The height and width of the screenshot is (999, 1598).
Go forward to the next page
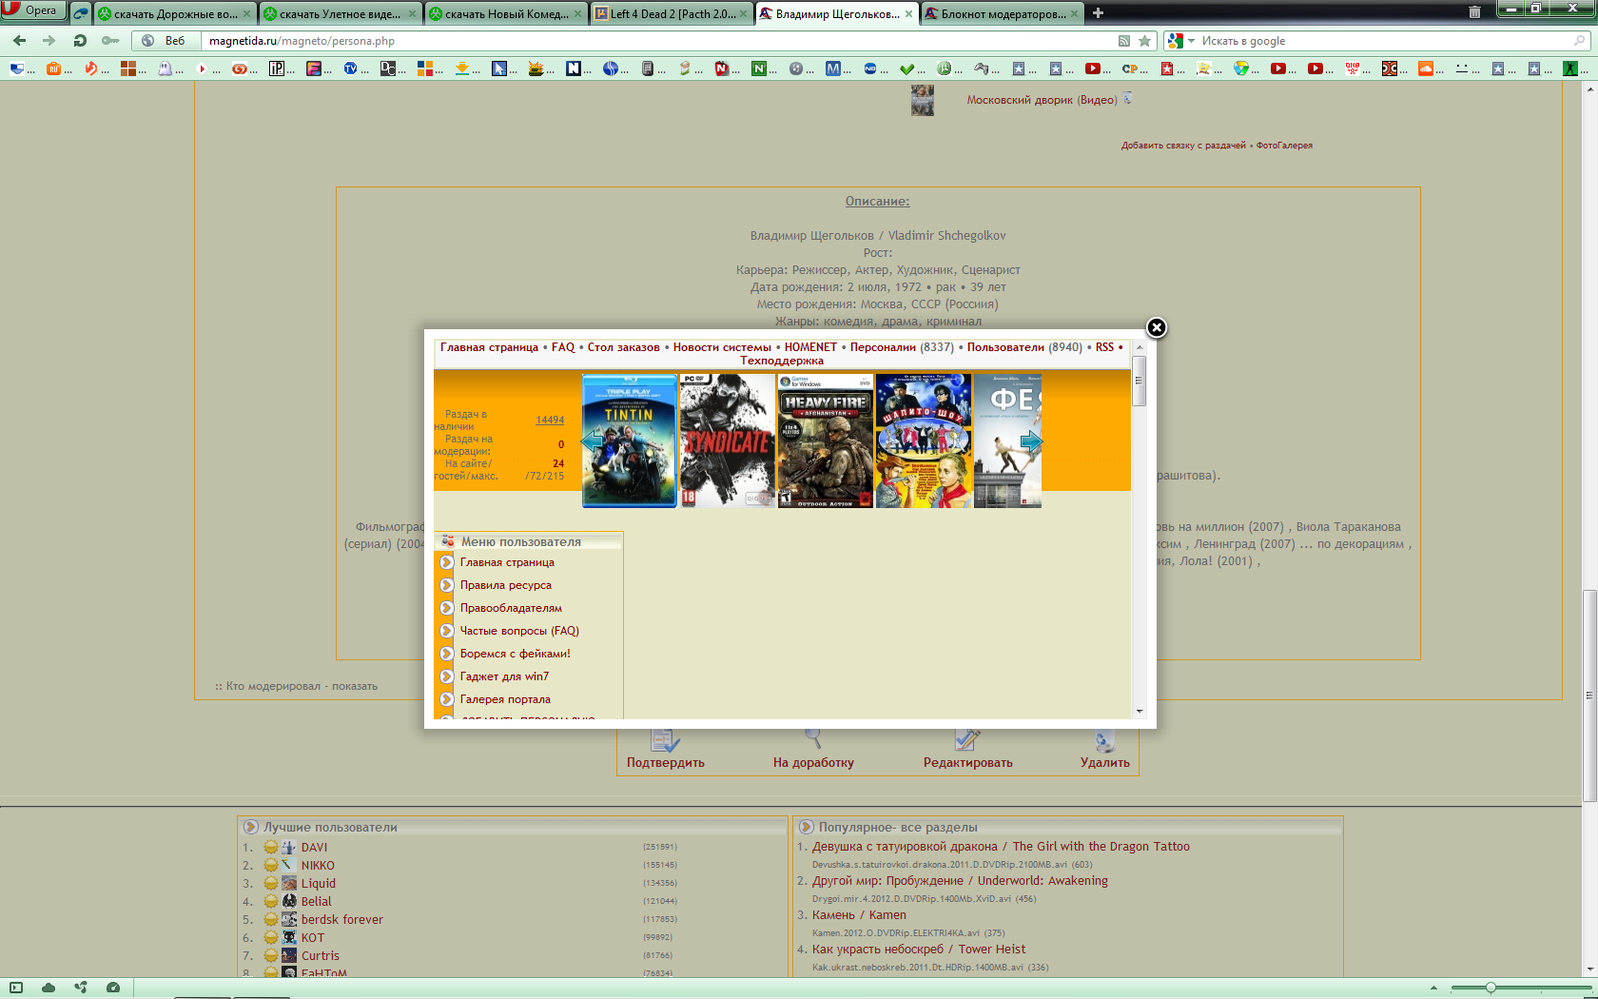(48, 41)
